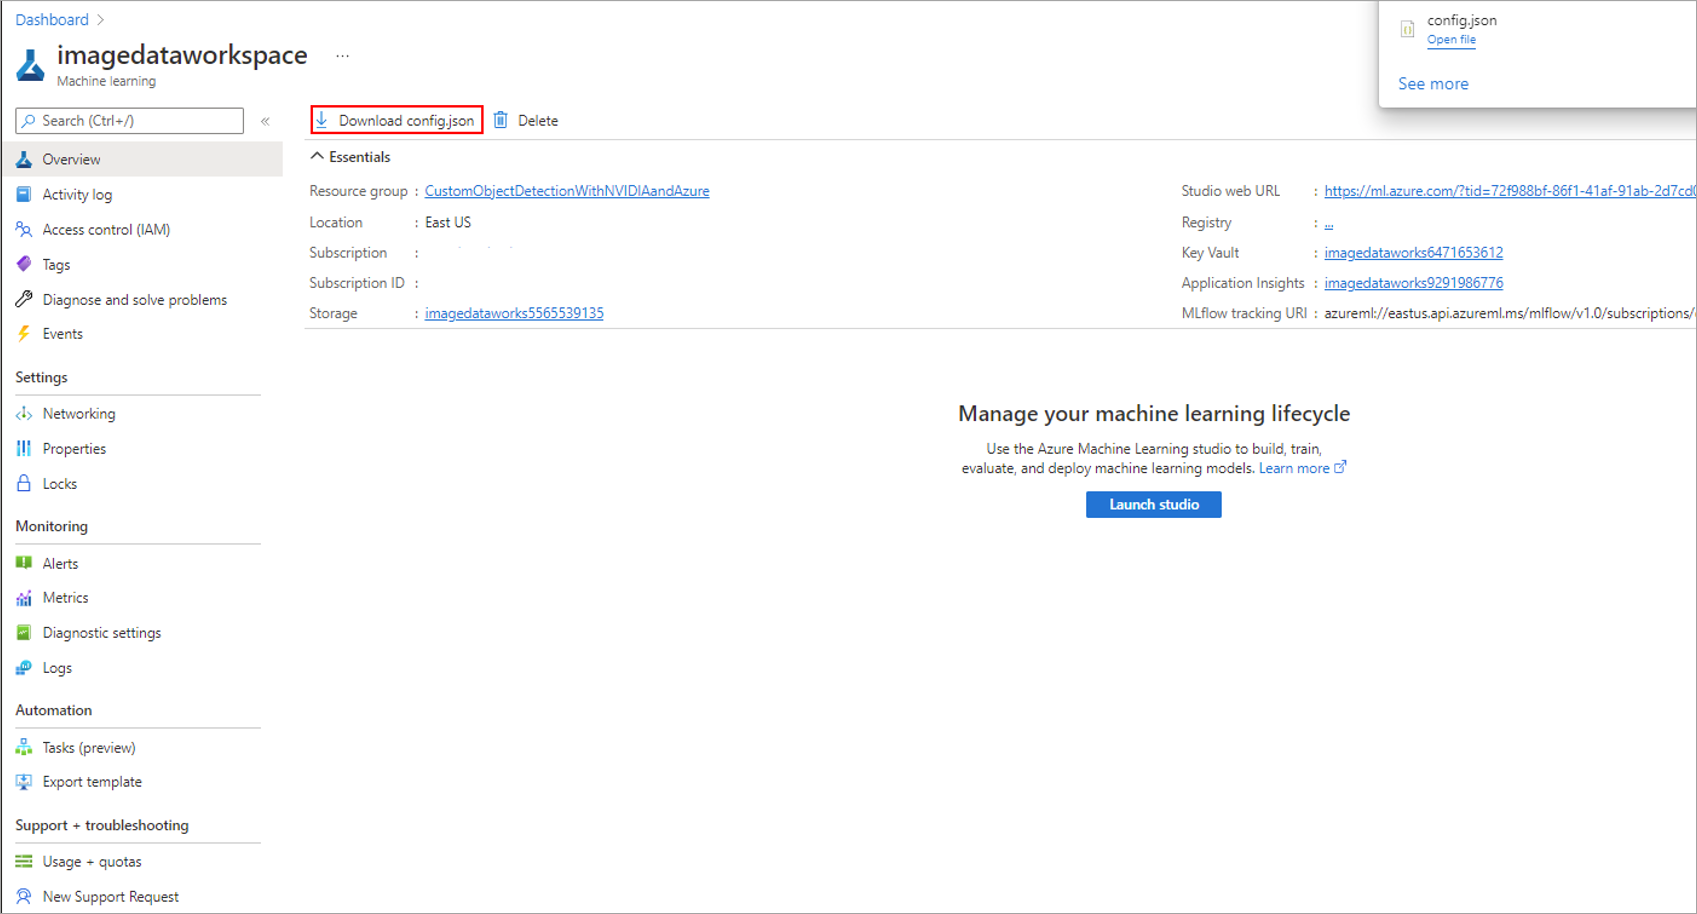Collapse the sidebar with double chevron
This screenshot has width=1697, height=914.
[x=265, y=121]
